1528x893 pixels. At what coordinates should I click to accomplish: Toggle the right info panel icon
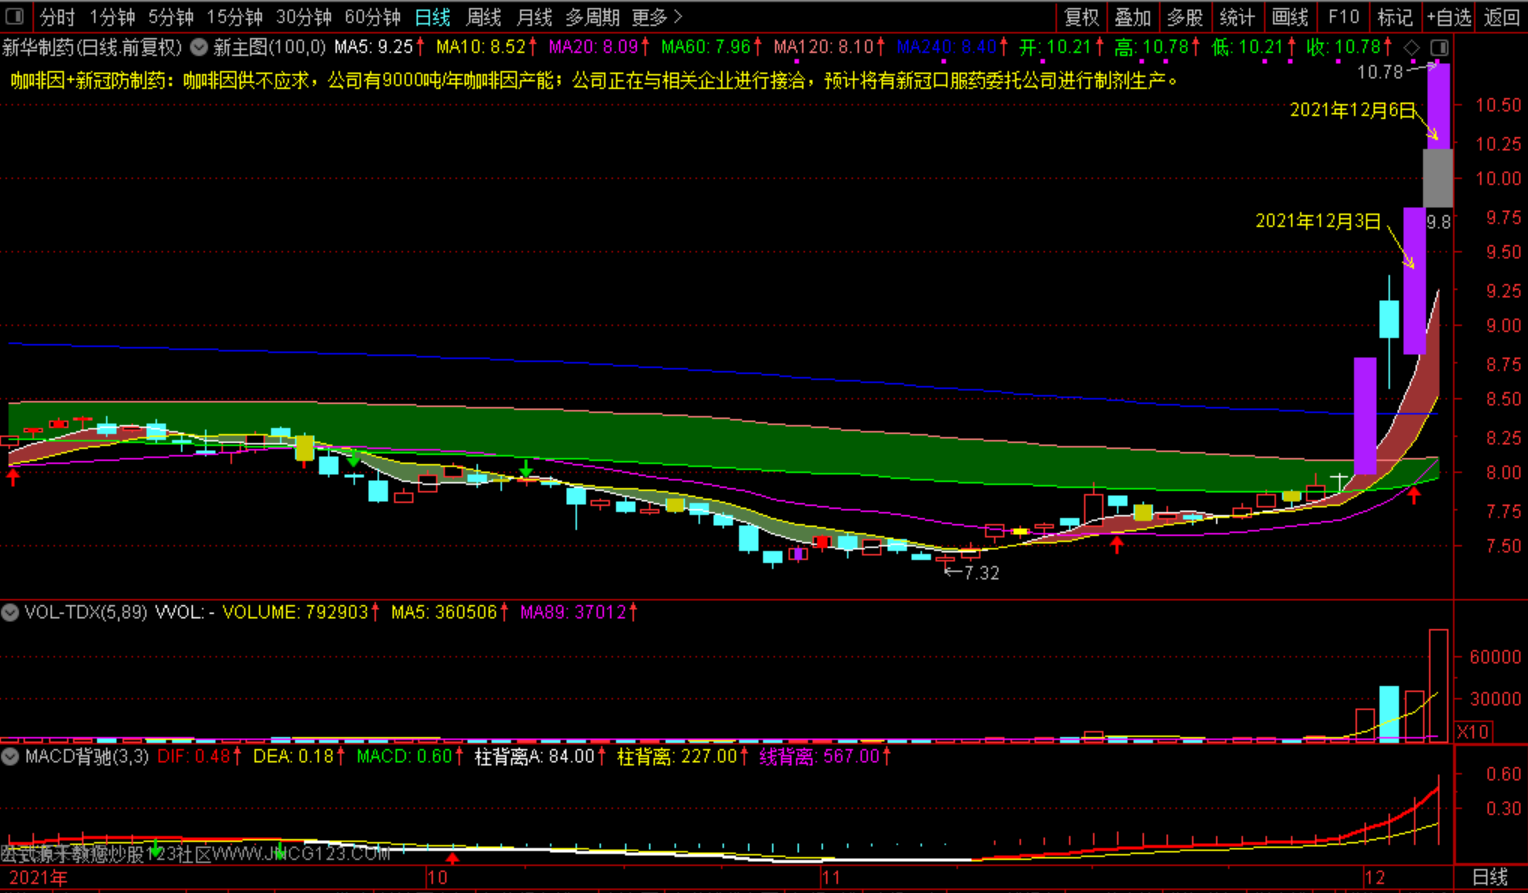click(x=1439, y=47)
